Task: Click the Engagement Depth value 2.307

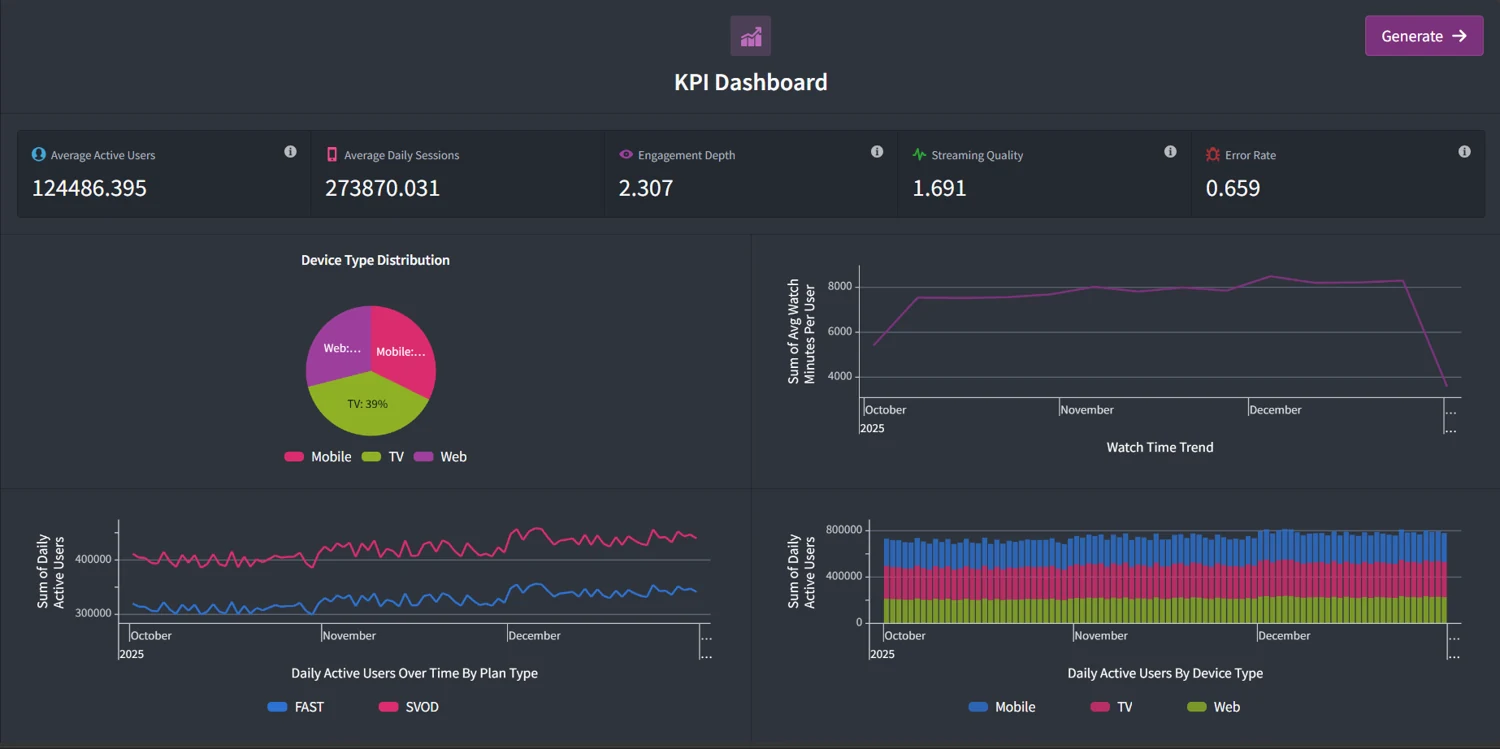Action: (x=646, y=188)
